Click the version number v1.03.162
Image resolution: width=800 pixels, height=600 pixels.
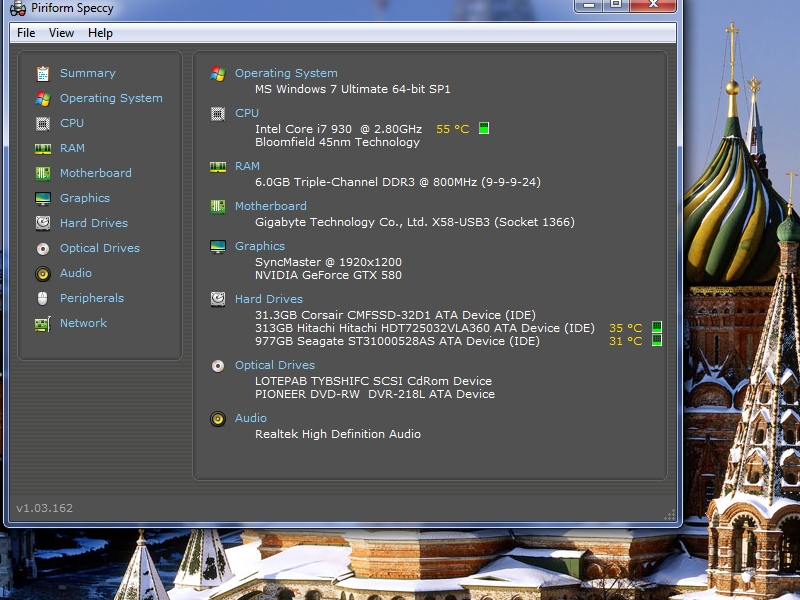[x=44, y=508]
